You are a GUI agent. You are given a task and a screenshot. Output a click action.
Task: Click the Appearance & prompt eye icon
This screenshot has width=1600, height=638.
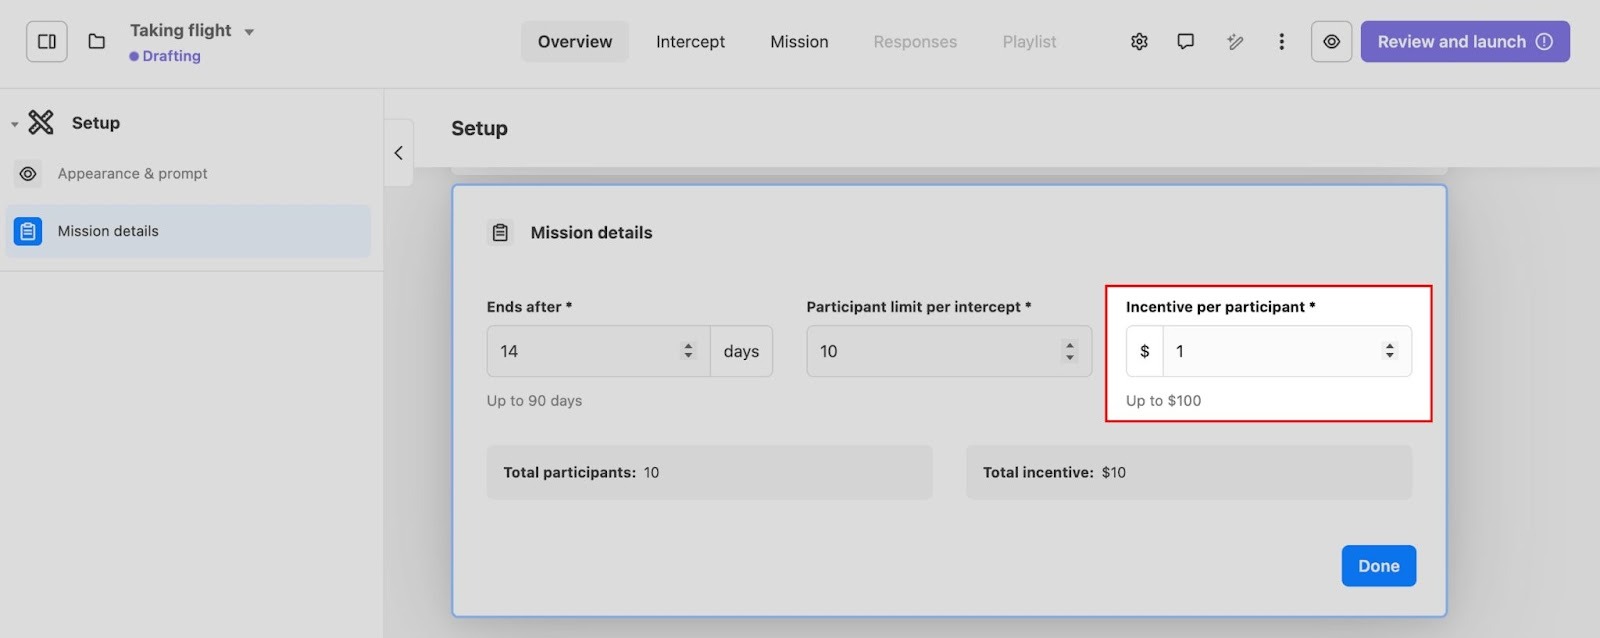pyautogui.click(x=28, y=174)
